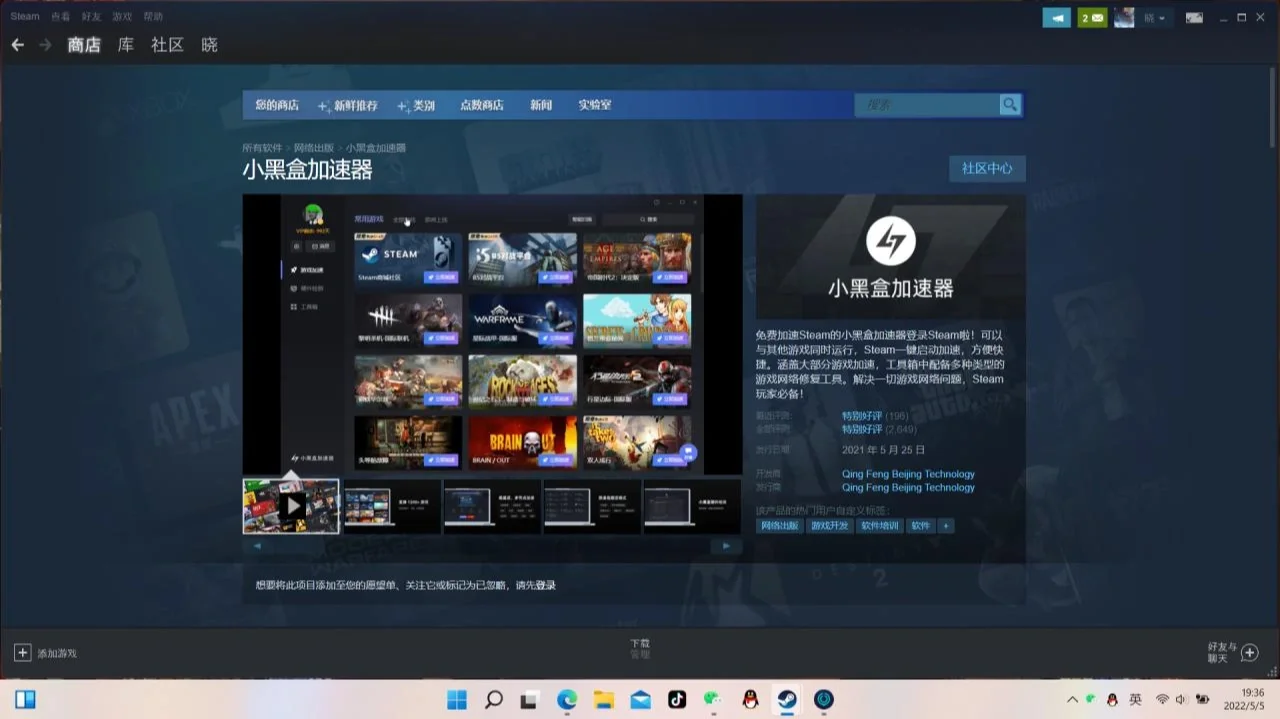Click the Steam taskbar icon
Screen dimensions: 1280x719
tap(787, 699)
